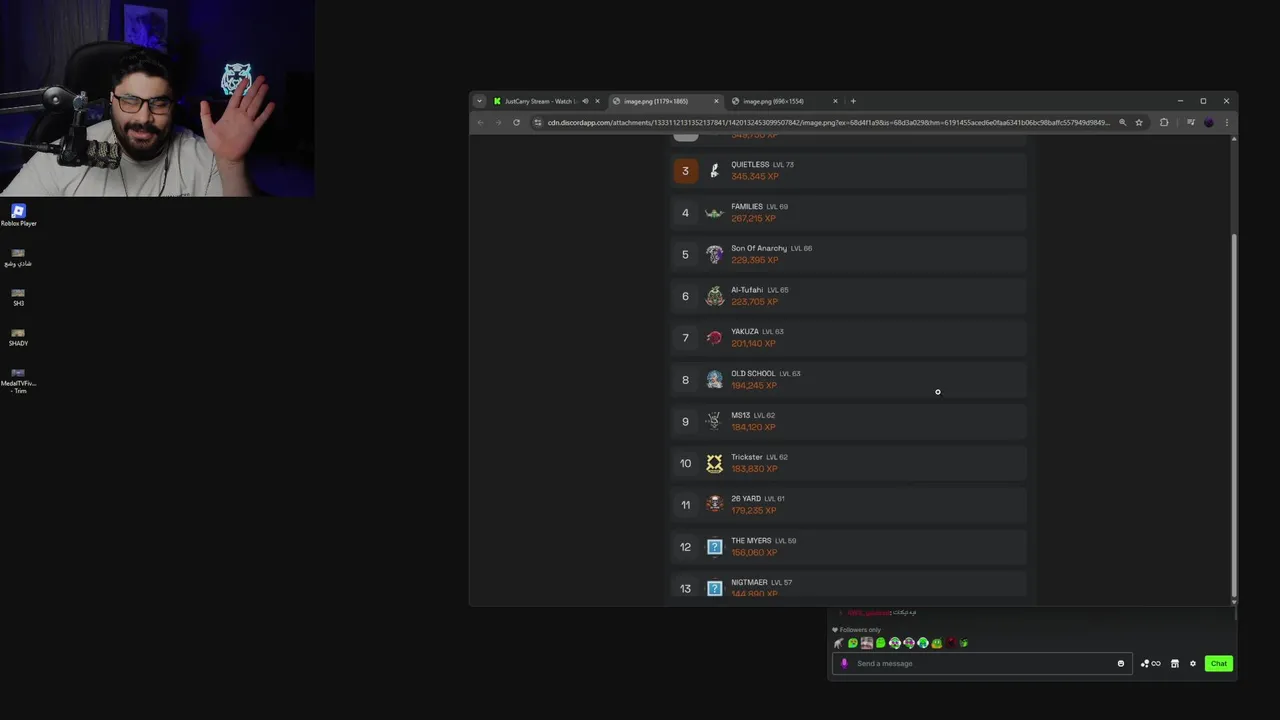Screen dimensions: 1280x720
Task: View site information icon in address bar
Action: click(538, 122)
